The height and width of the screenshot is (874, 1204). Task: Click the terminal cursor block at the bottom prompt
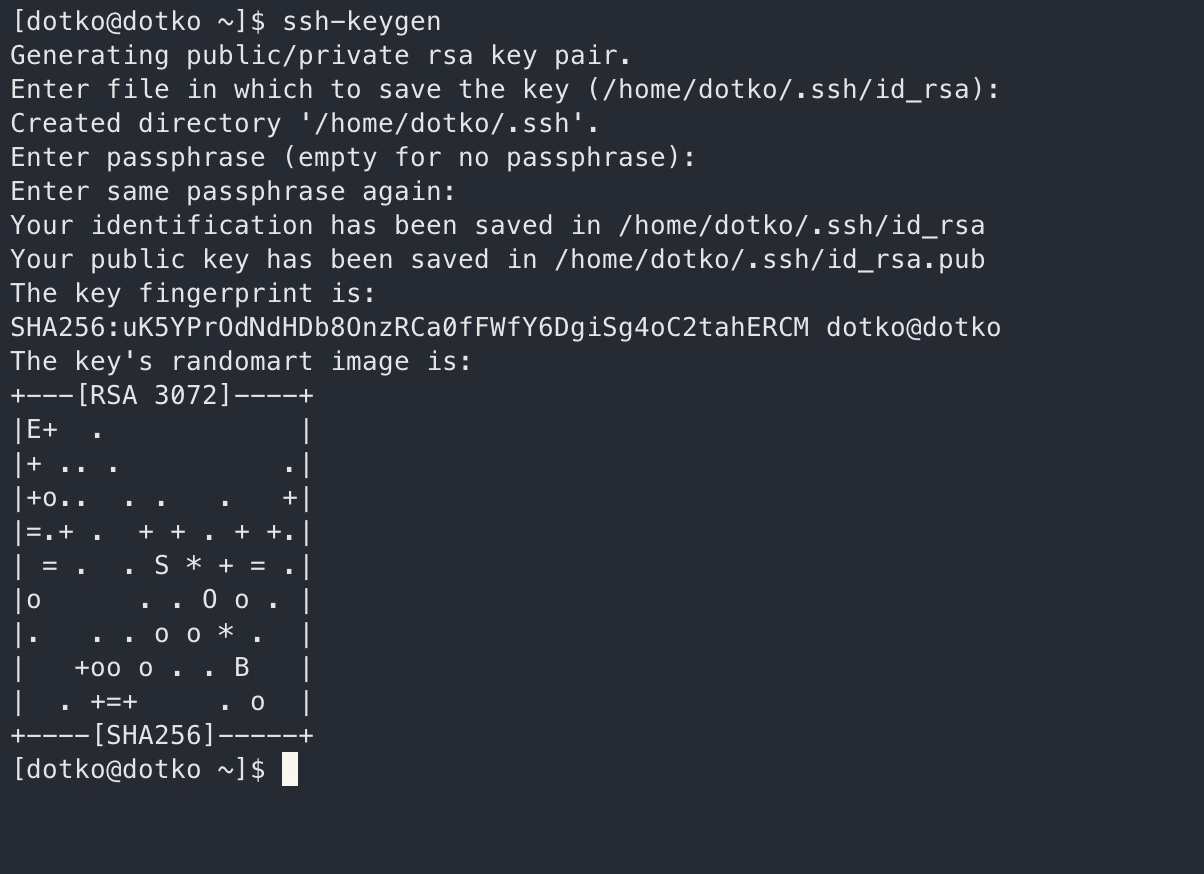point(290,769)
